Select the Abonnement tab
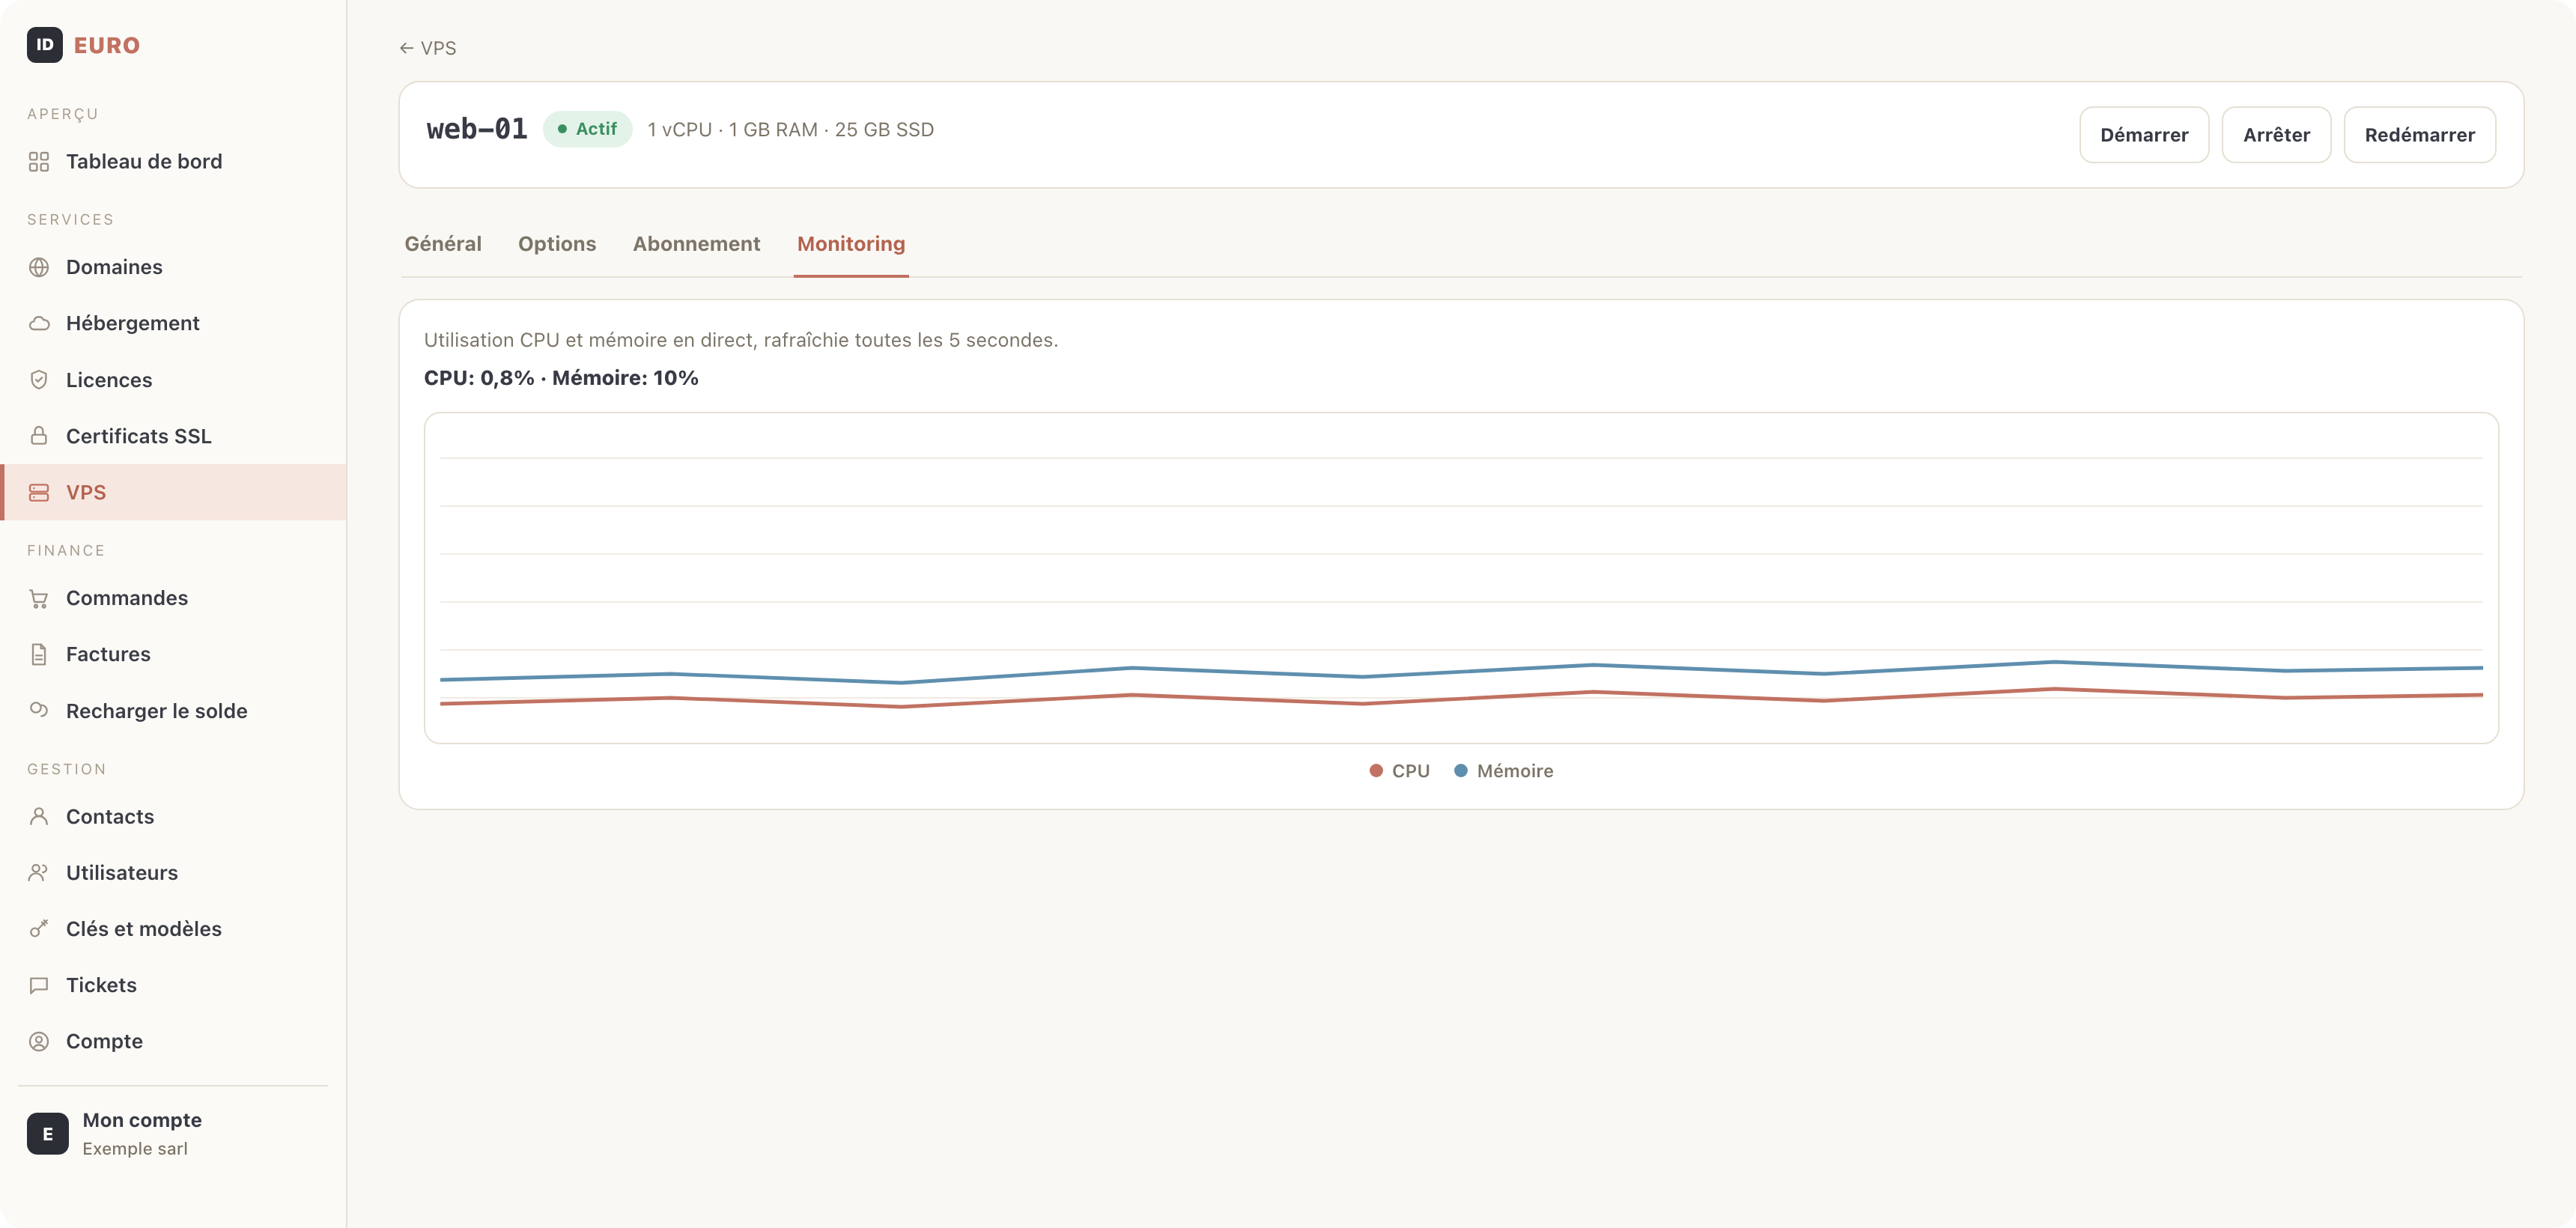 [696, 244]
